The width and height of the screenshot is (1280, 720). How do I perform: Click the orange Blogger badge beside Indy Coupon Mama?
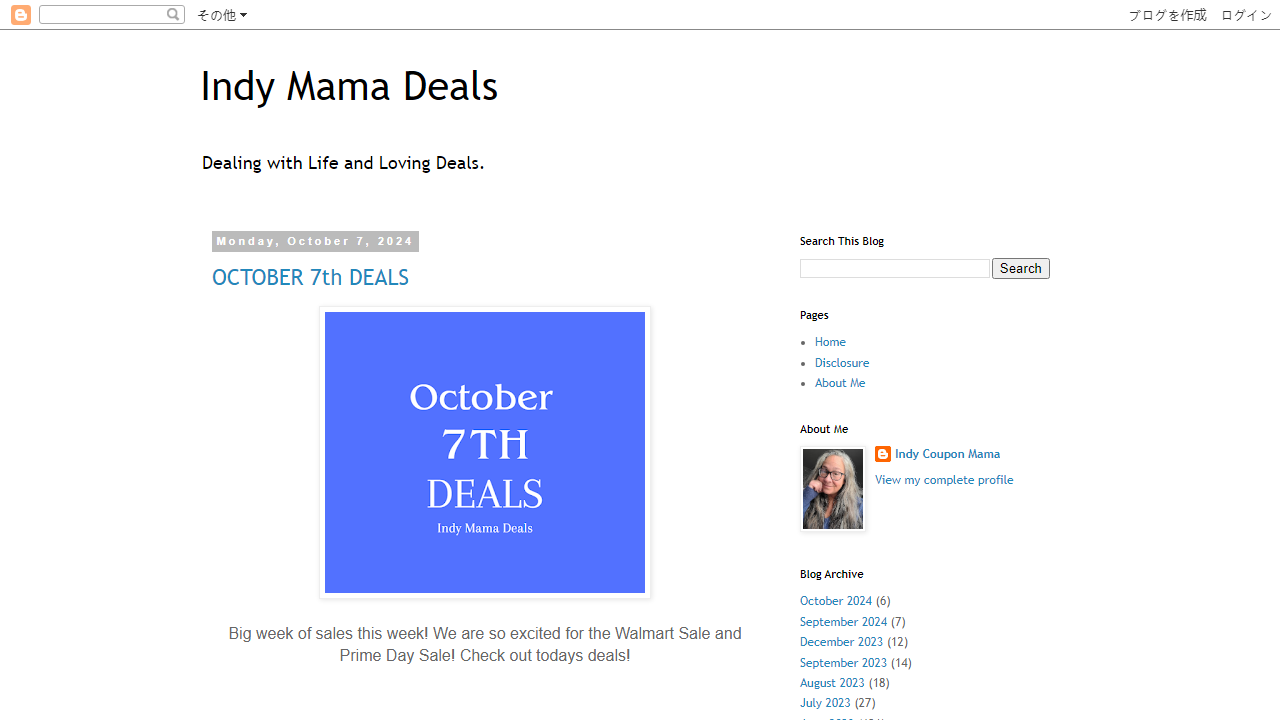[883, 454]
